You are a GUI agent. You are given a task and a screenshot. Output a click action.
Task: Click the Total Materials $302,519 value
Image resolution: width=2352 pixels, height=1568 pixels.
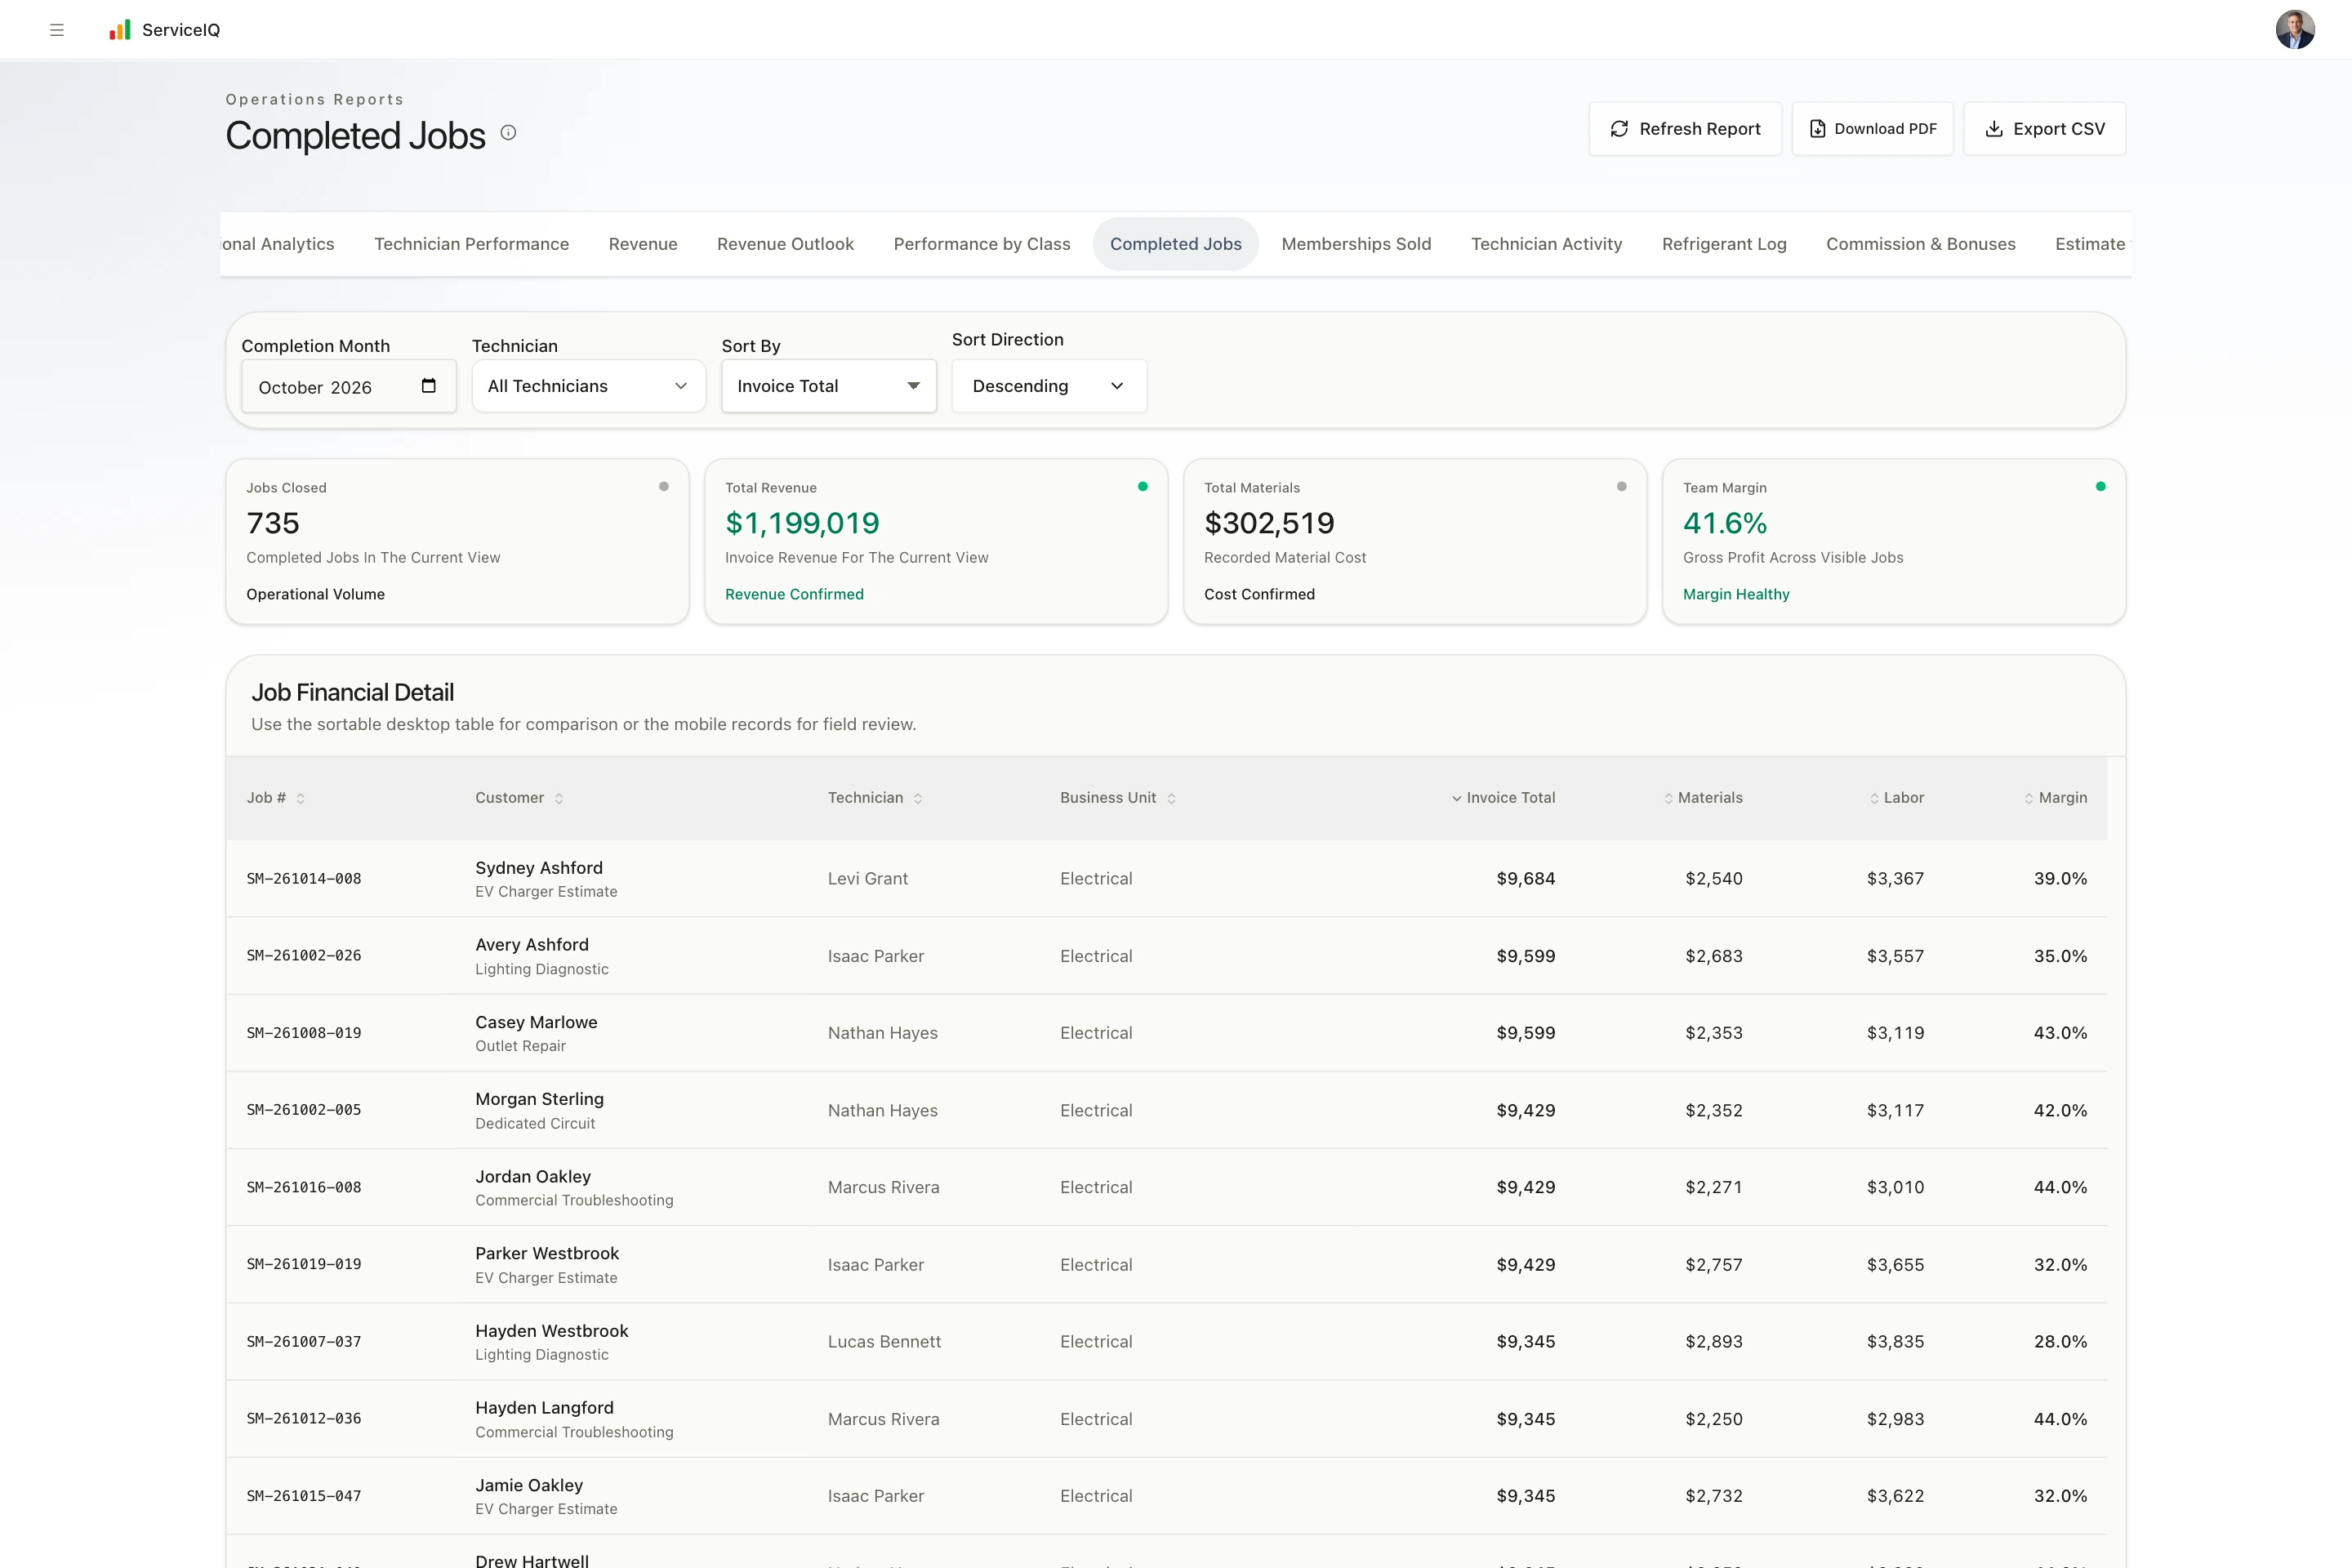point(1269,523)
